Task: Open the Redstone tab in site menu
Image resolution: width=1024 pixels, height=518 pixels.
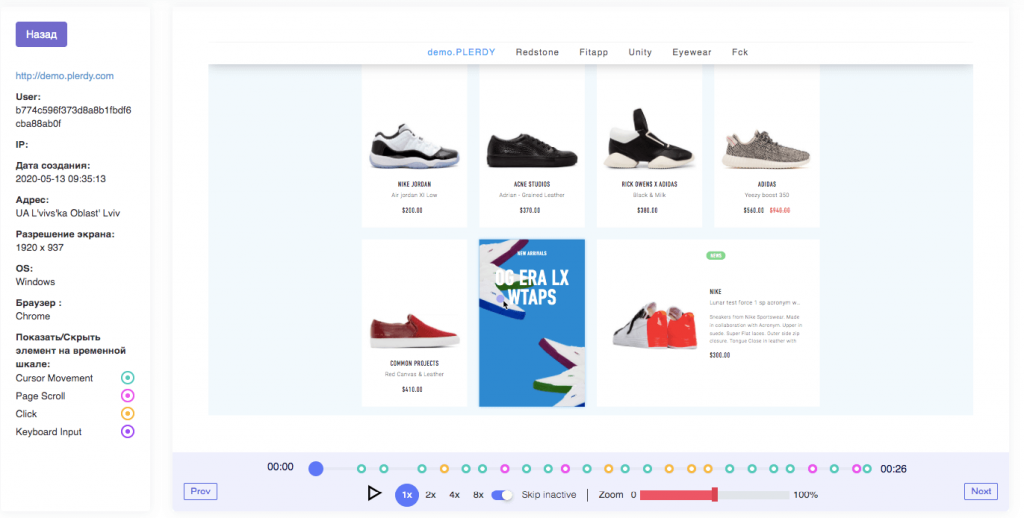Action: tap(537, 52)
